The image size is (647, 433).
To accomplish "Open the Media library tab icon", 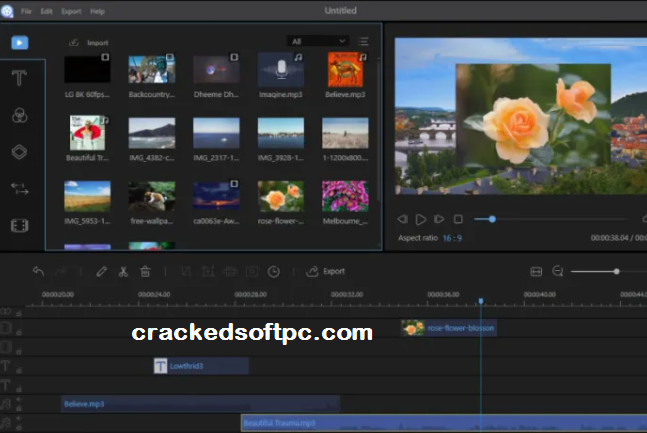I will point(20,43).
